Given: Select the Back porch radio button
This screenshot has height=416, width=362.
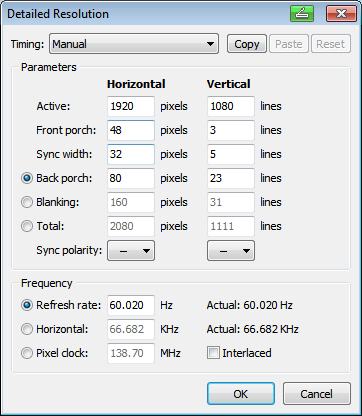Looking at the screenshot, I should tap(27, 178).
